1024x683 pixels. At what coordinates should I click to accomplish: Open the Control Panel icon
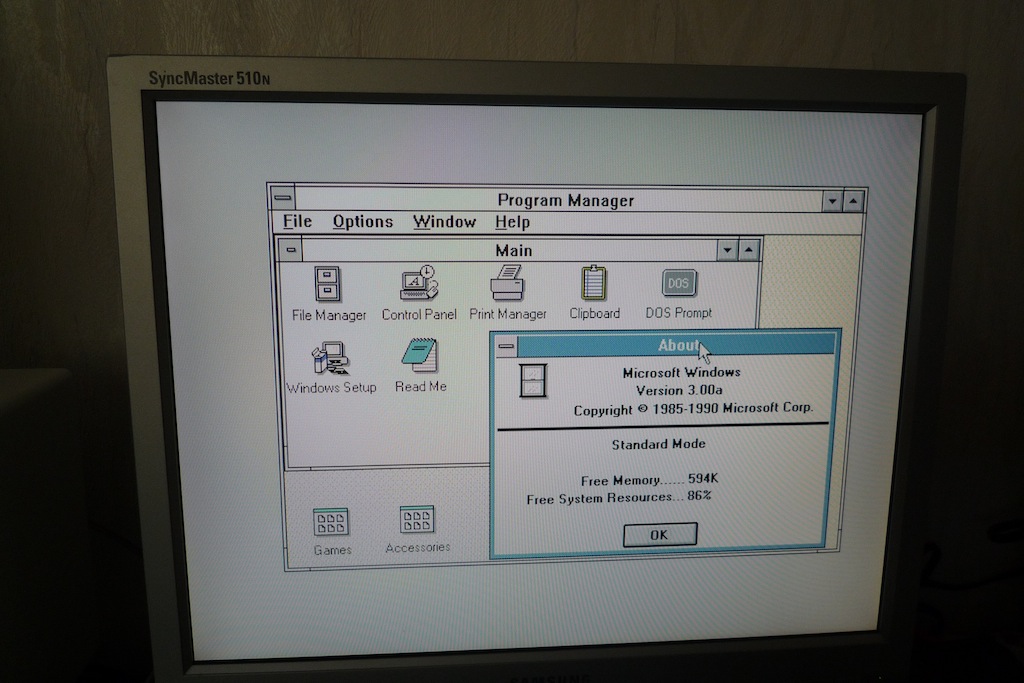(418, 283)
